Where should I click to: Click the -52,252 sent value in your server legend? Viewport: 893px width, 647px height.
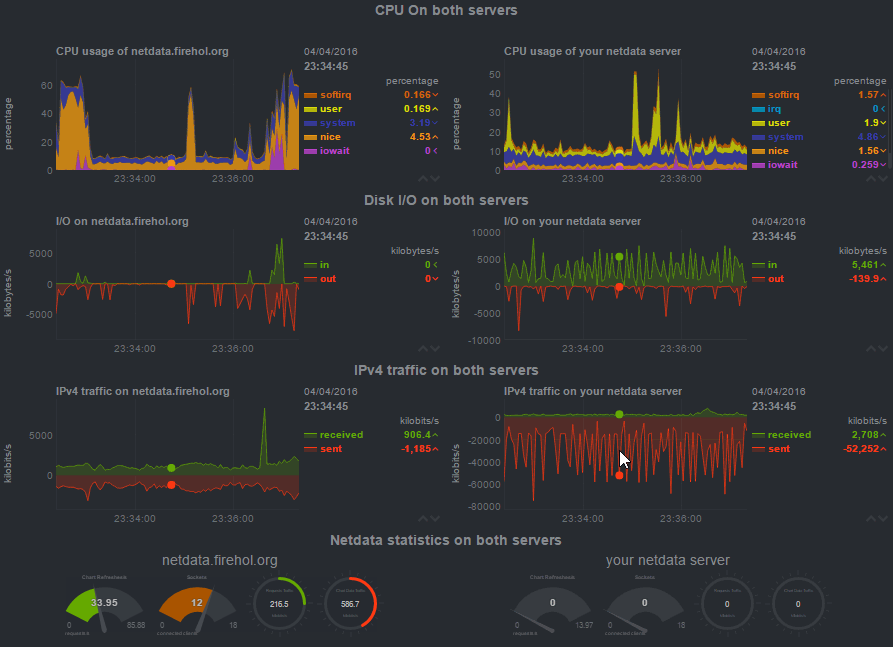tap(861, 449)
